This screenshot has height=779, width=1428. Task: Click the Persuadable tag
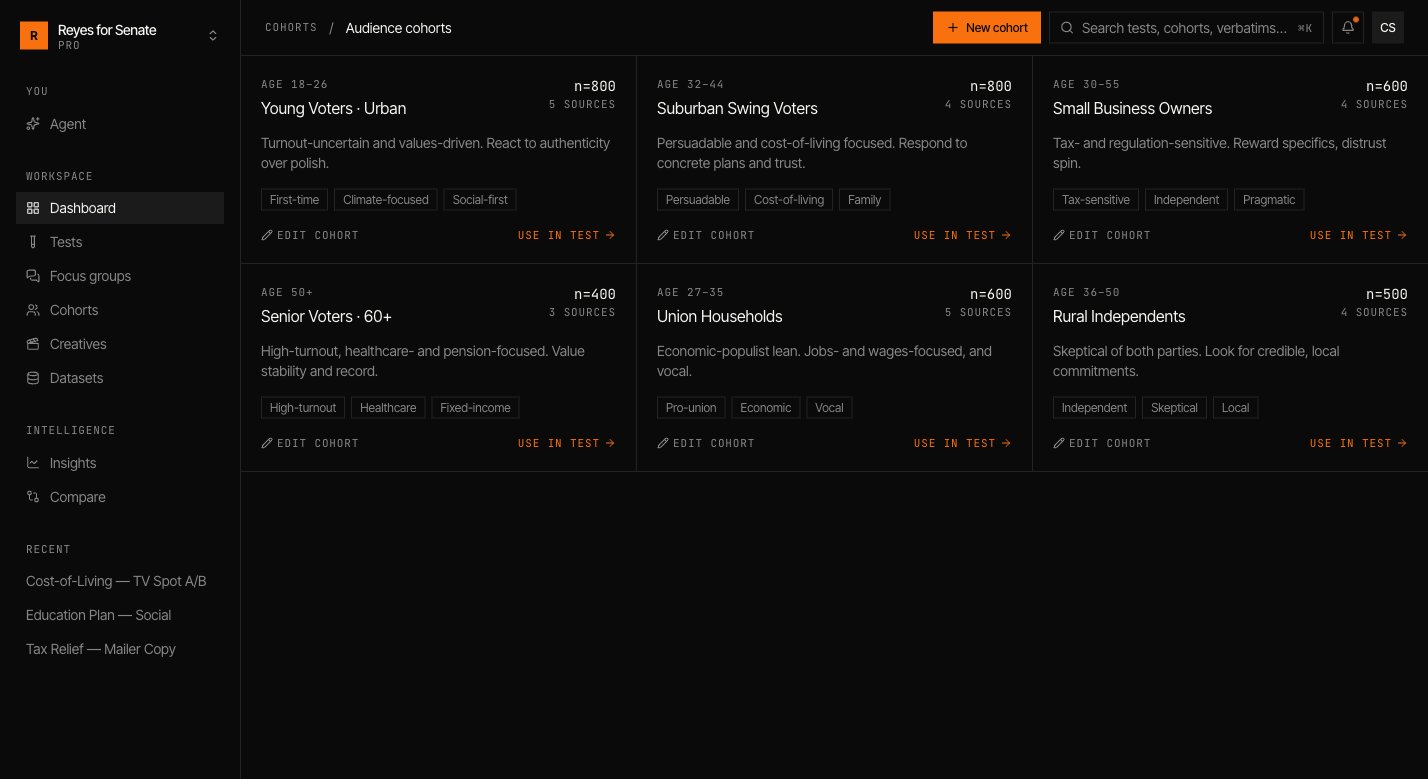(x=698, y=200)
